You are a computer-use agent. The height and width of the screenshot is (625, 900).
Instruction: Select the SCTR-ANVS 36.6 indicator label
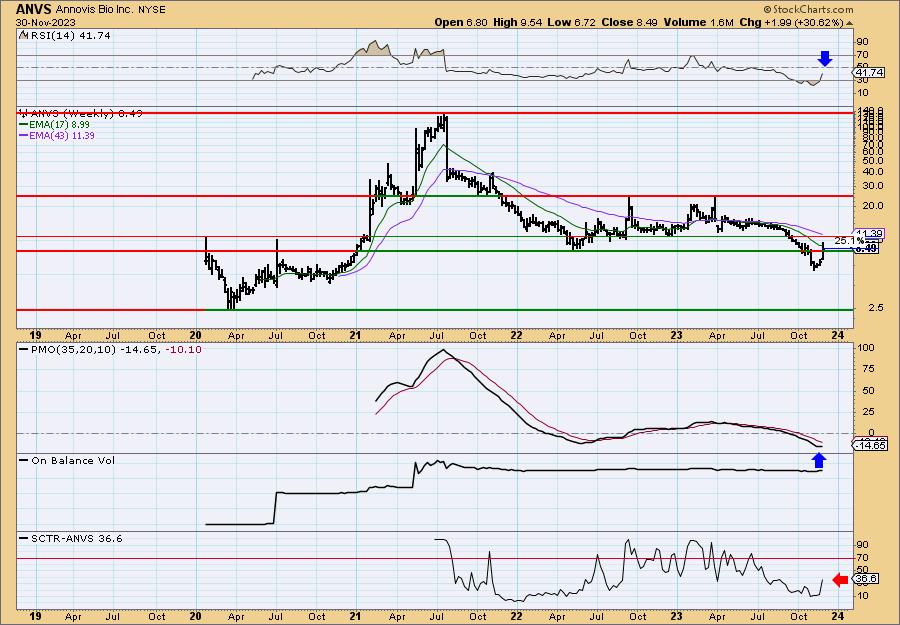coord(76,538)
